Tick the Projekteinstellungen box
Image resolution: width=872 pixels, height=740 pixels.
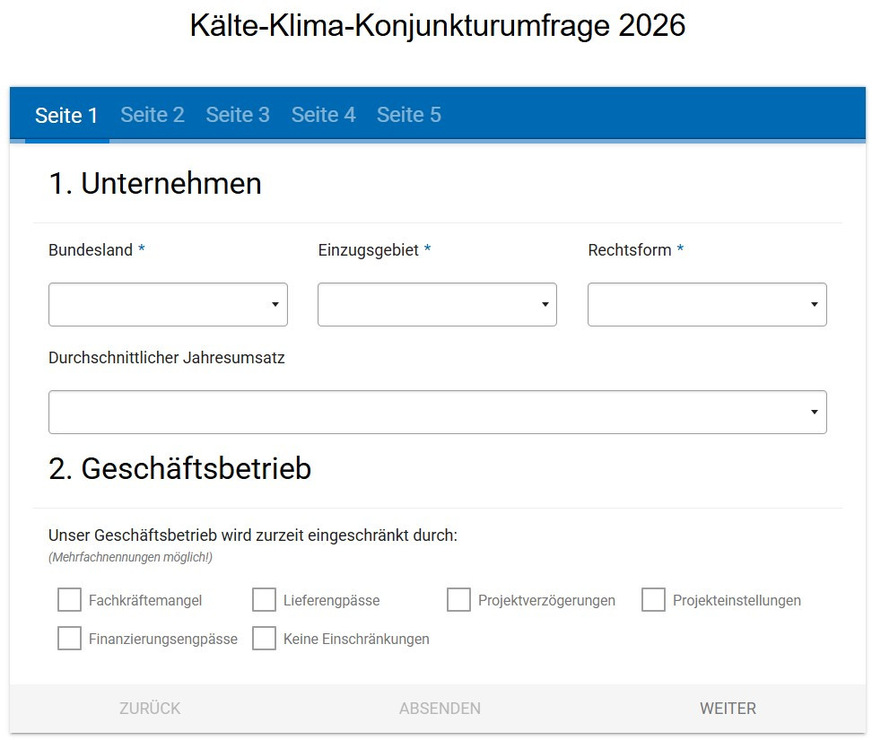tap(653, 599)
